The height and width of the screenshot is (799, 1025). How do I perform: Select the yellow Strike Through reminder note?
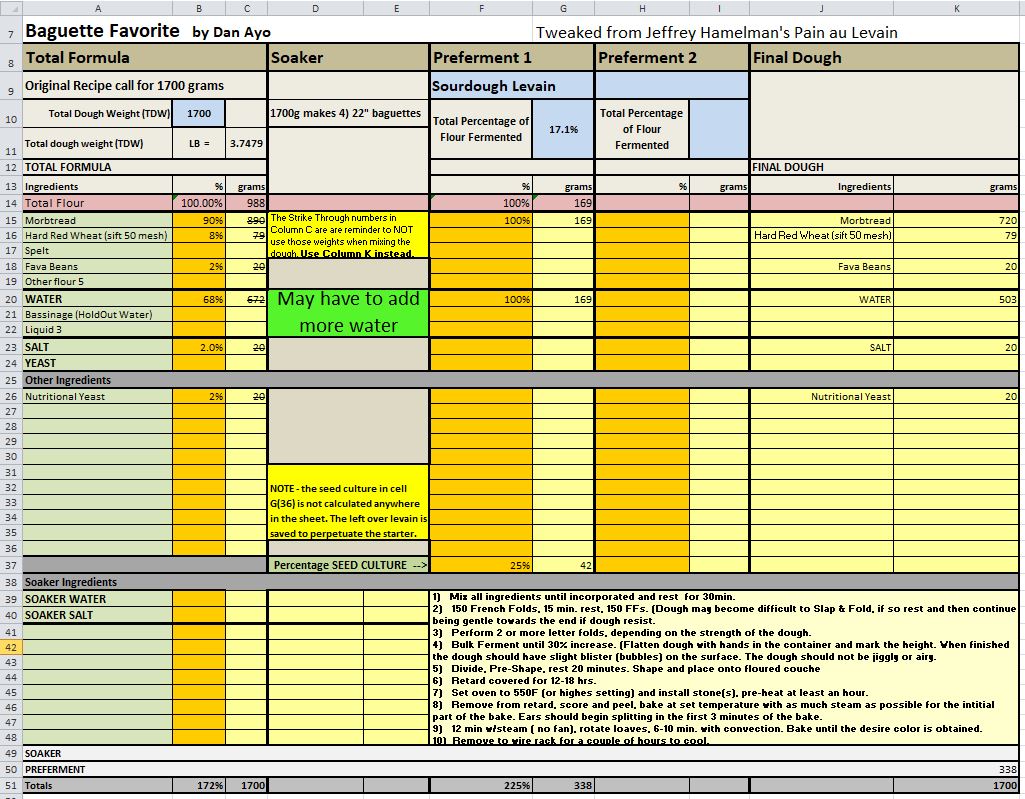(x=348, y=234)
